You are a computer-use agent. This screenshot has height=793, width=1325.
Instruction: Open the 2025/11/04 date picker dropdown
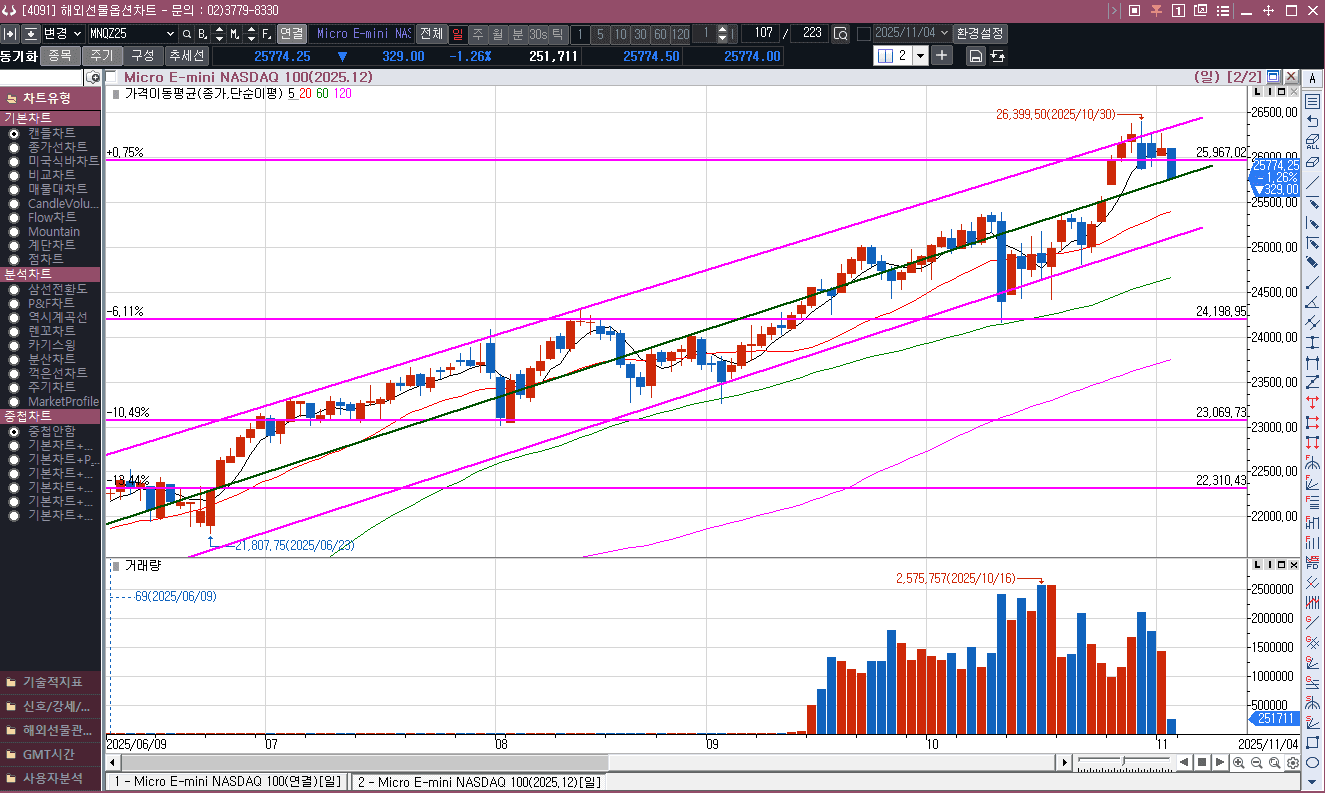[x=945, y=34]
